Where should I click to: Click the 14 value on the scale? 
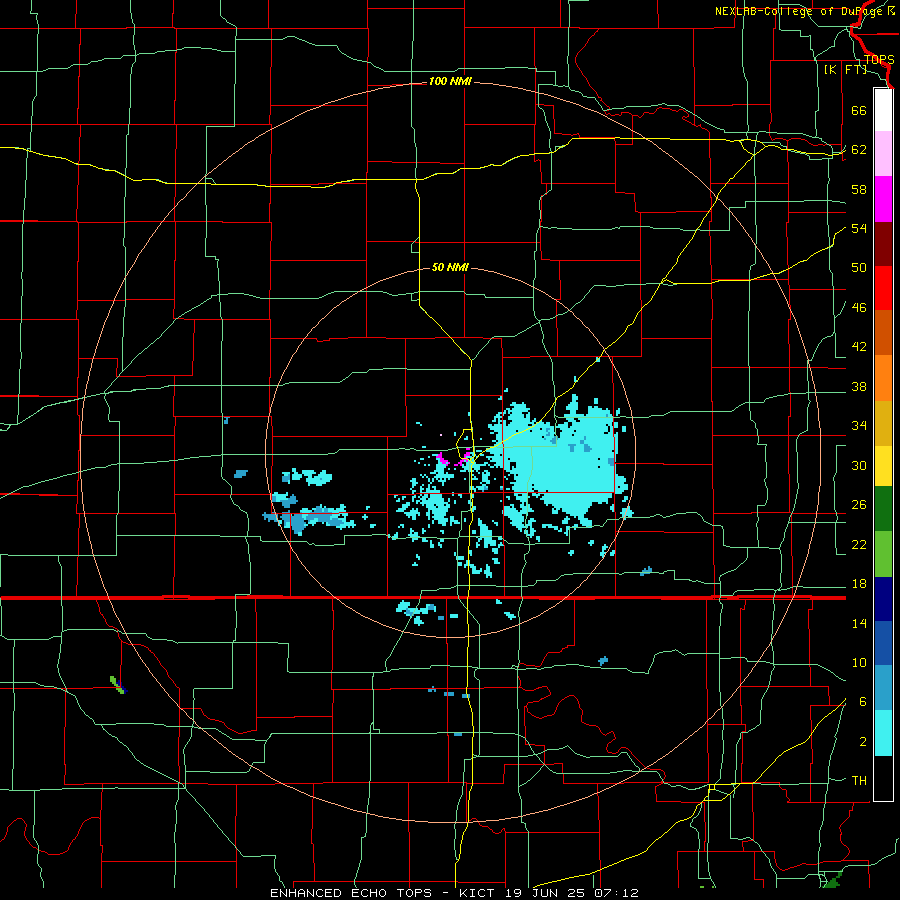[859, 623]
